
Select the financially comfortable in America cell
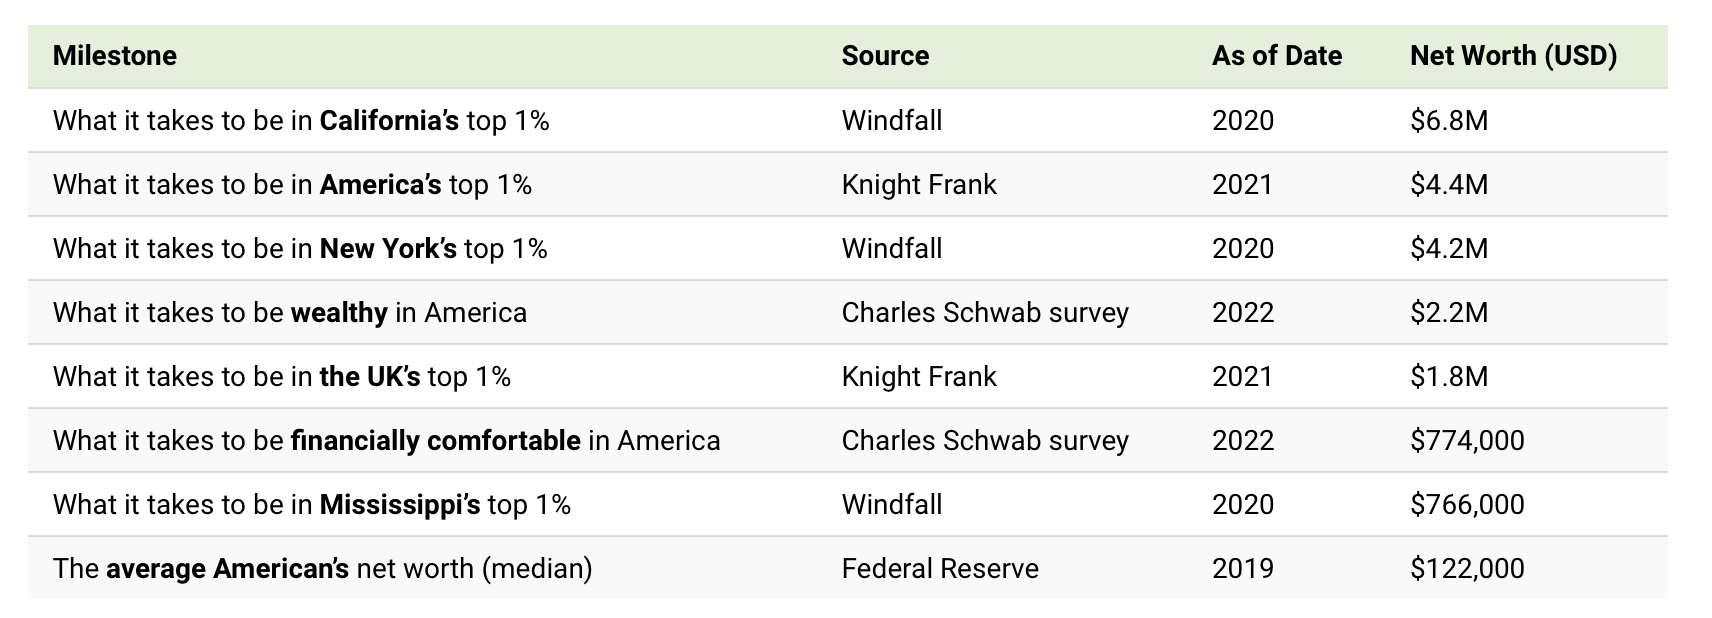[x=386, y=441]
